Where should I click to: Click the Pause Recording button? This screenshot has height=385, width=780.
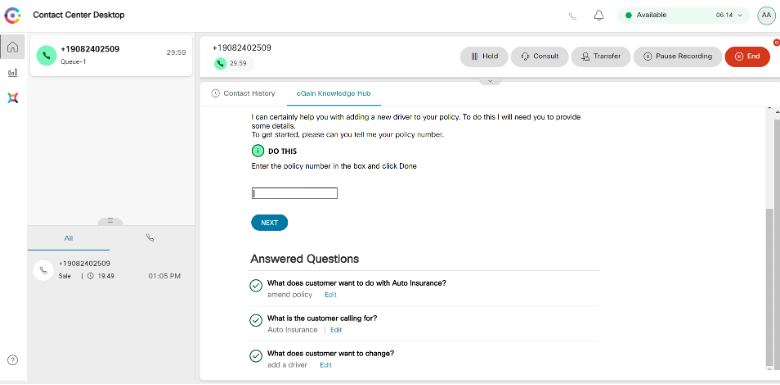677,57
